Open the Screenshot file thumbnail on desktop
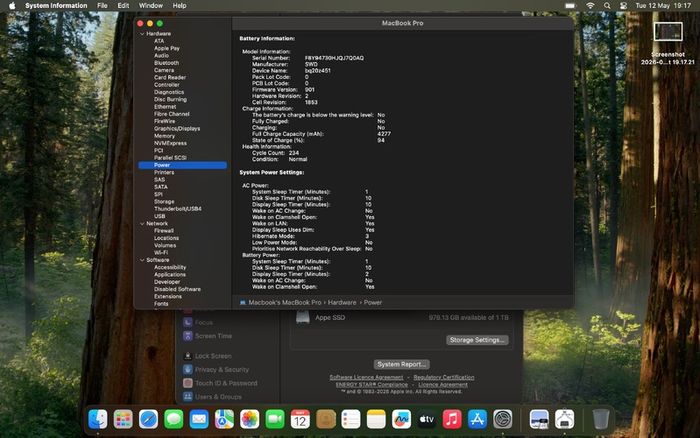Viewport: 700px width, 438px height. coord(668,32)
